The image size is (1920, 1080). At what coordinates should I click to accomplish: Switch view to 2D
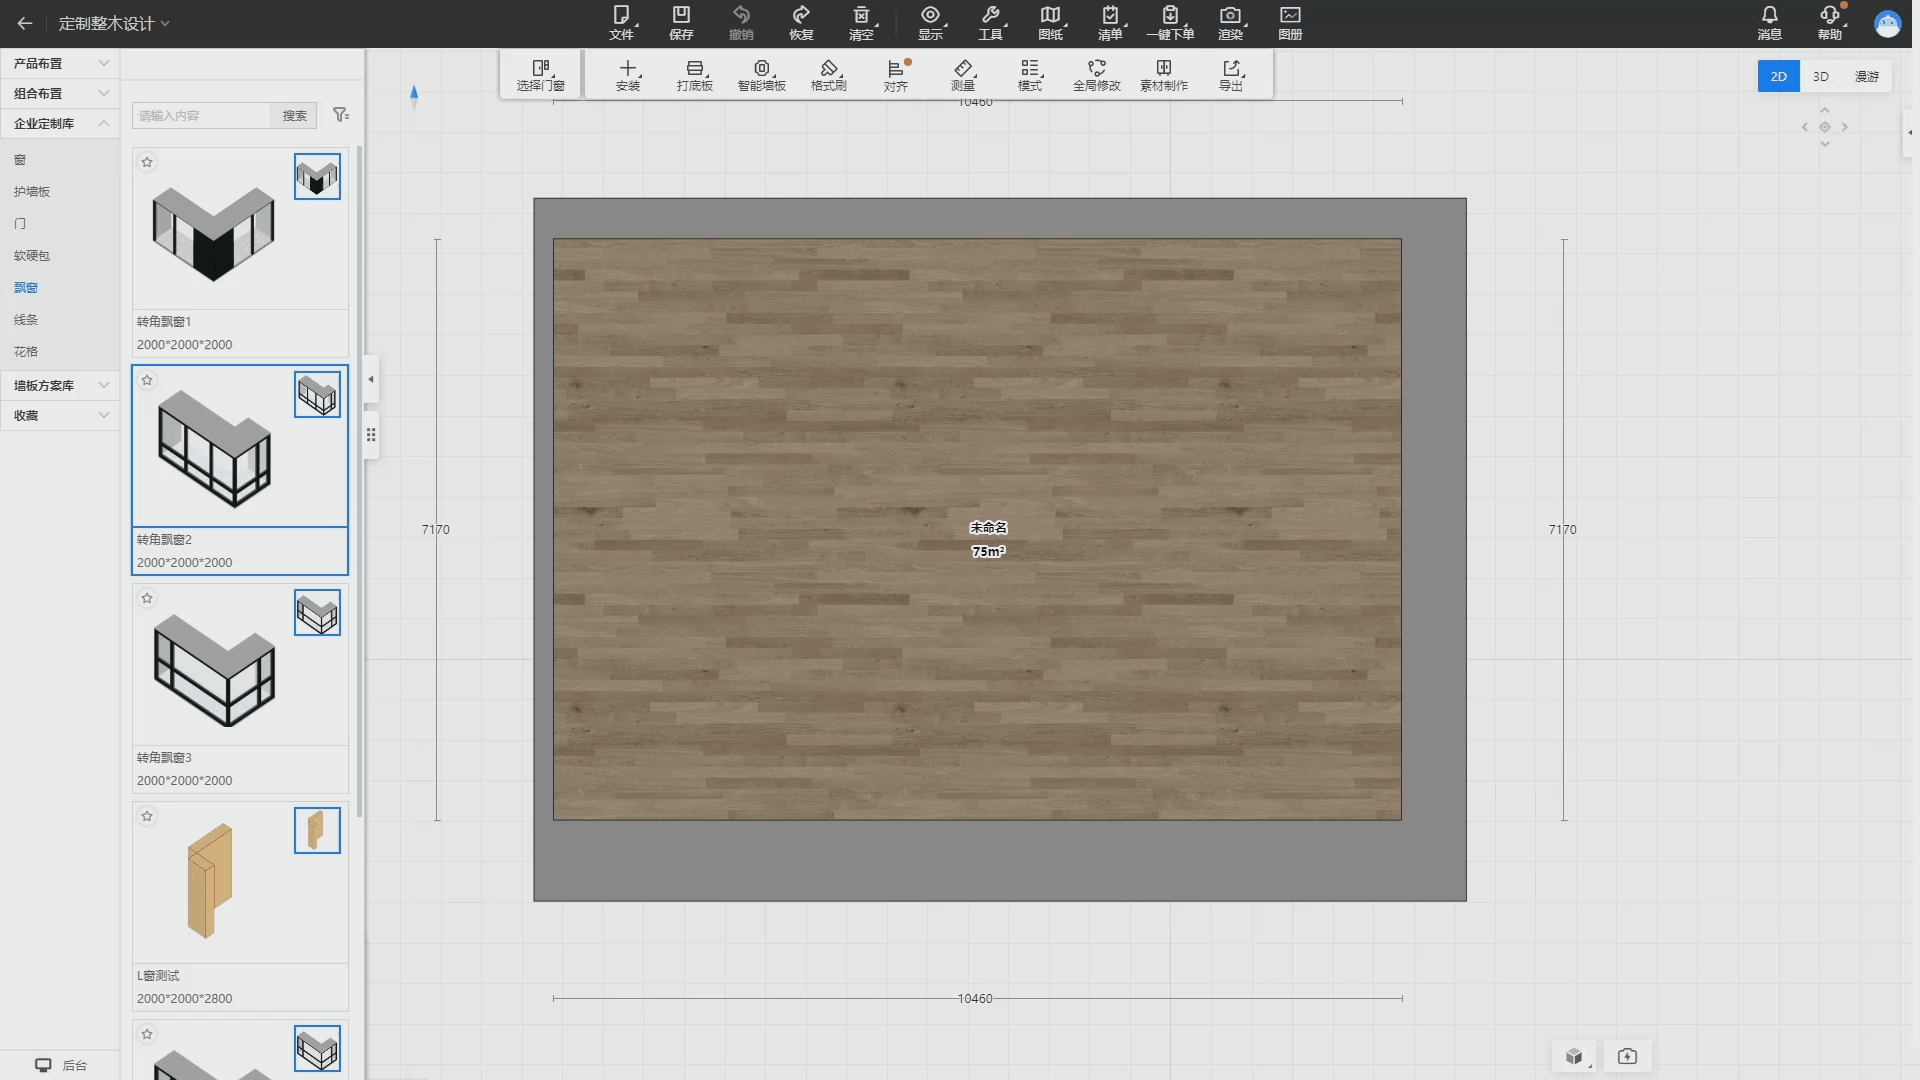click(1778, 76)
